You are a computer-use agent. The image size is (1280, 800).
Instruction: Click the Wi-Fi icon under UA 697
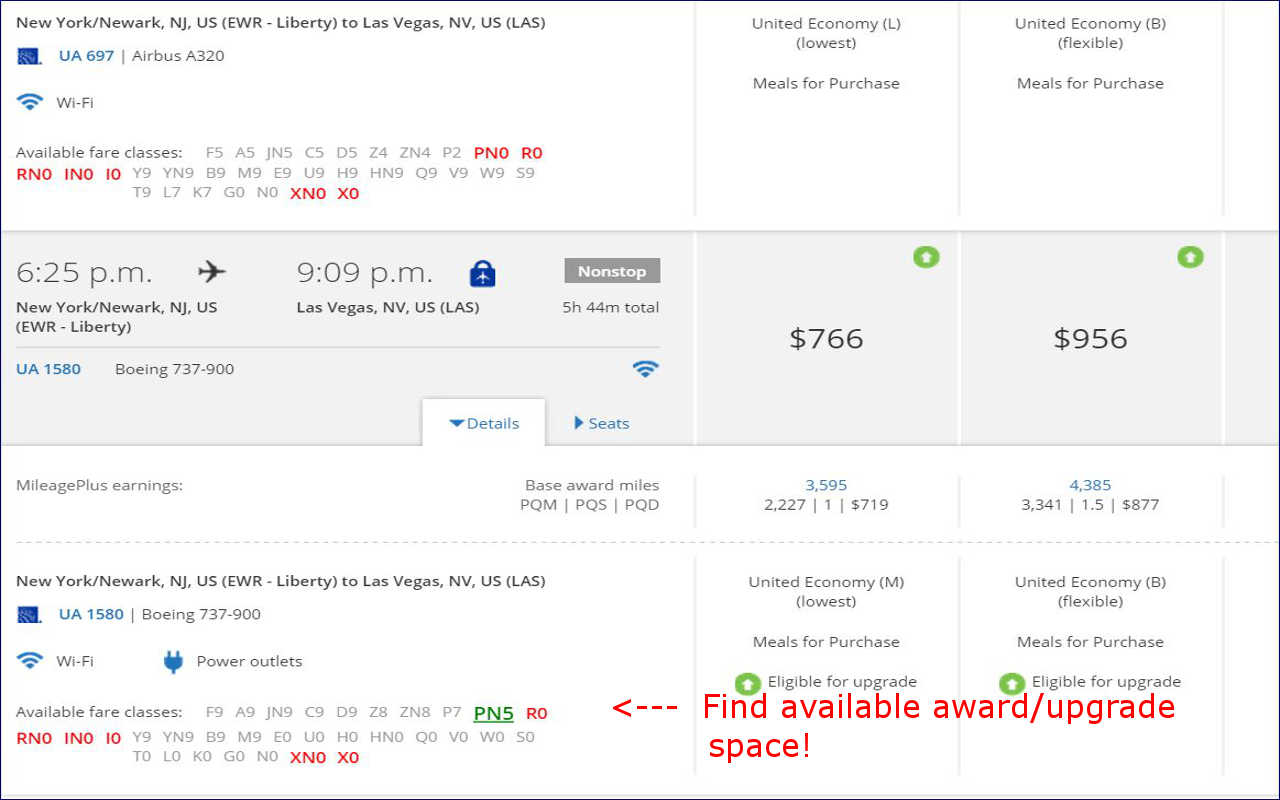coord(30,102)
